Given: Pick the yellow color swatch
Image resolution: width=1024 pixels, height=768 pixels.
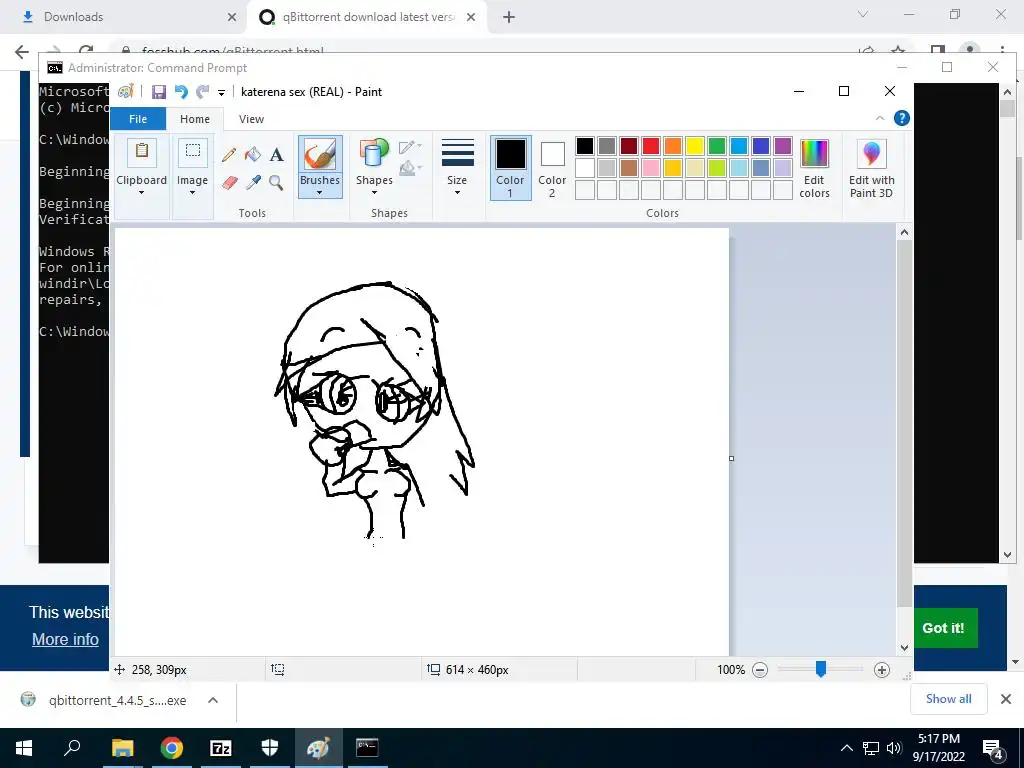Looking at the screenshot, I should [695, 146].
